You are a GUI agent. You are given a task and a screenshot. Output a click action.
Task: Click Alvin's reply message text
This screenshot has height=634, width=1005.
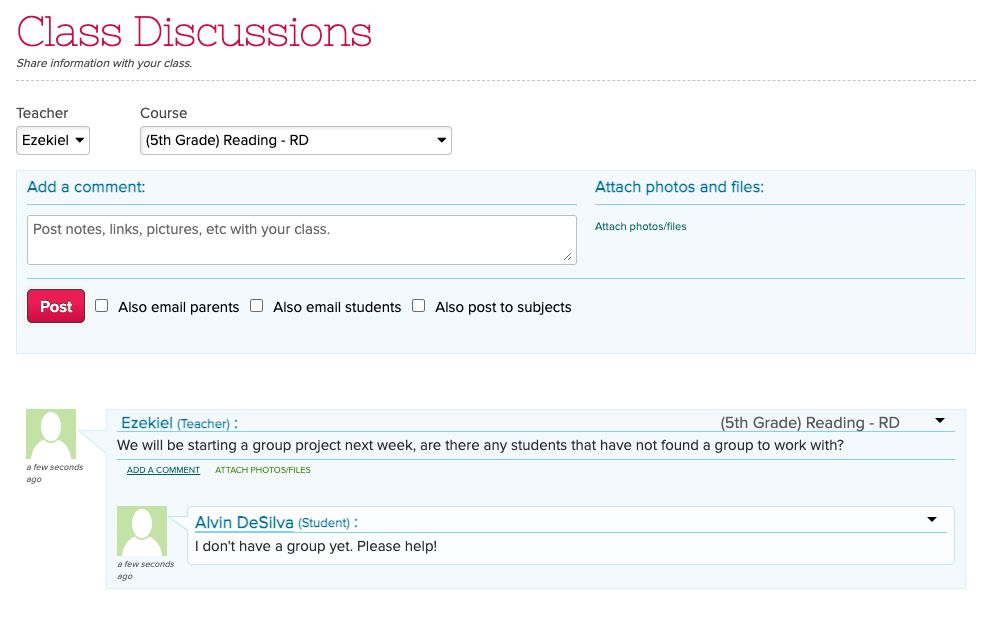pyautogui.click(x=316, y=546)
